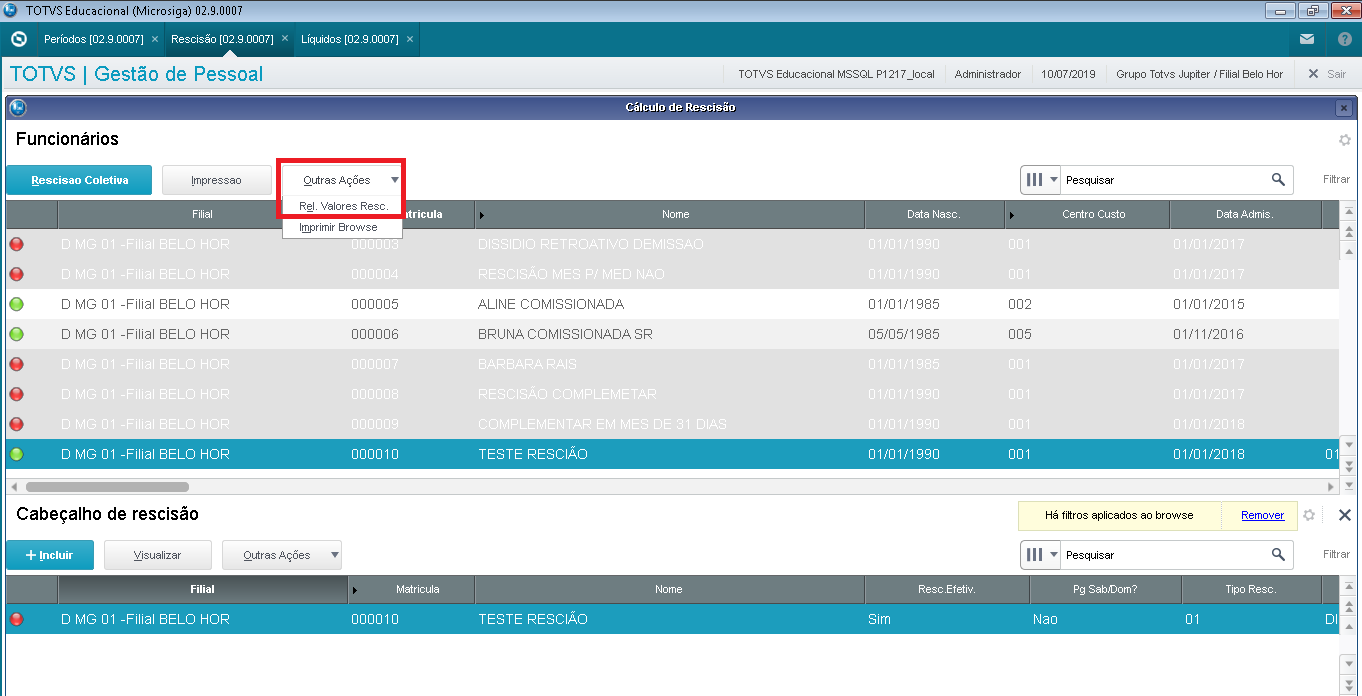Click green status icon for ALINE COMISSIONADA
This screenshot has height=696, width=1362.
pos(16,304)
